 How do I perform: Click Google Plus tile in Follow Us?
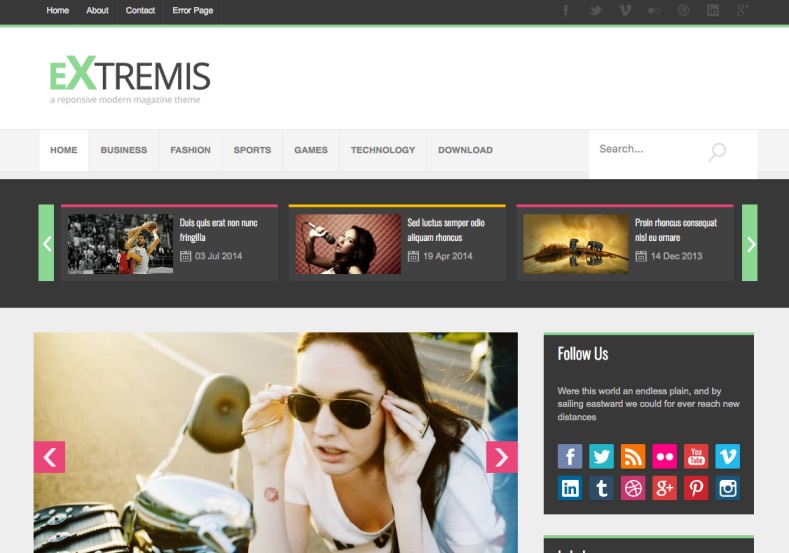point(664,488)
